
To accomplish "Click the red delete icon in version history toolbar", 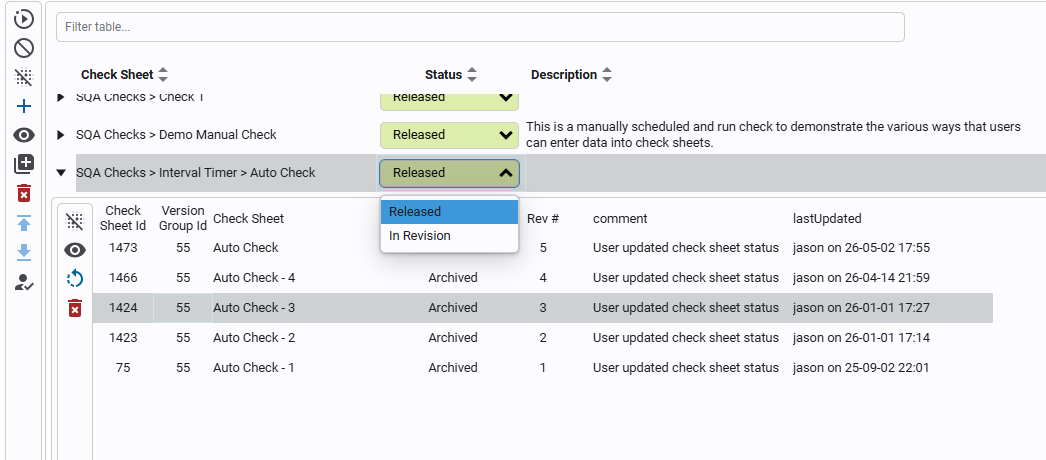I will pyautogui.click(x=75, y=308).
